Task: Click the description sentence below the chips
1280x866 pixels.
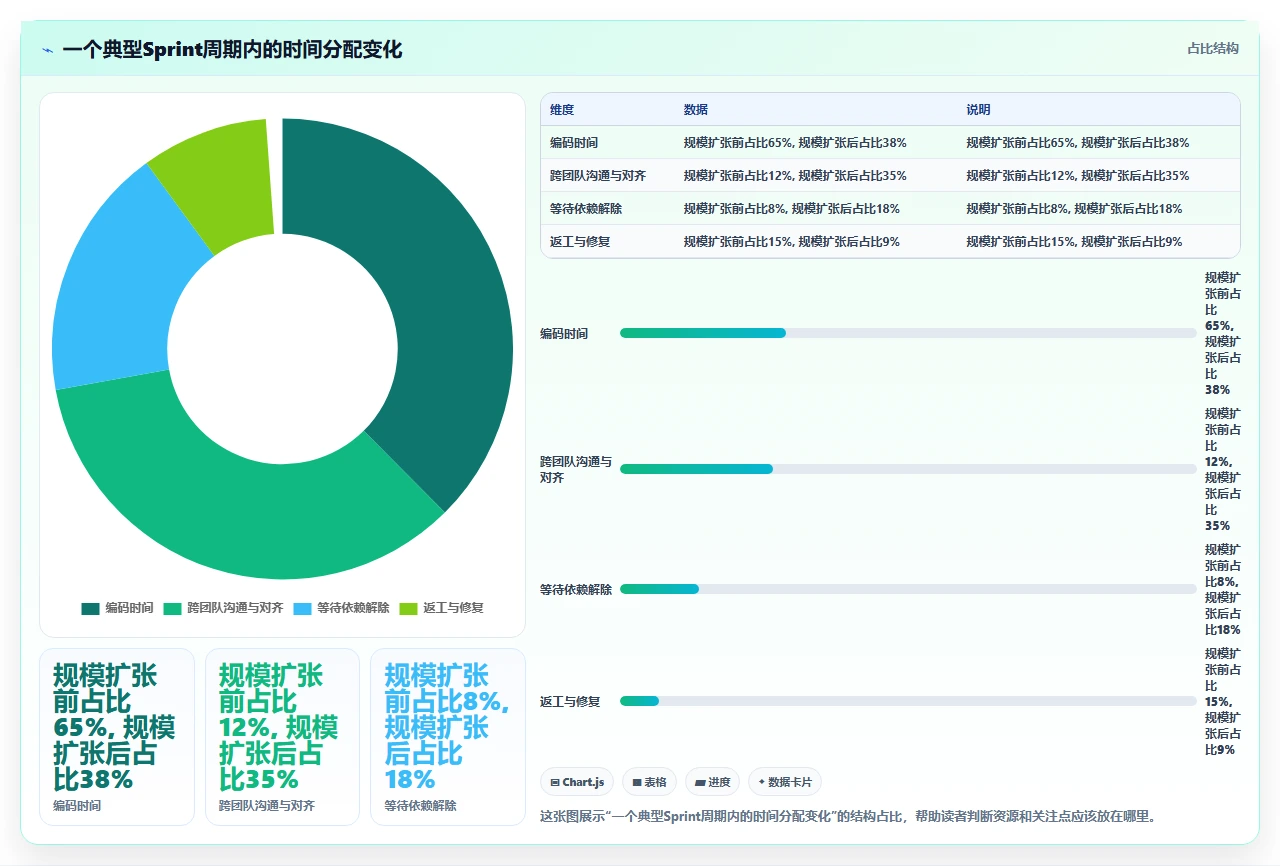Action: [849, 816]
